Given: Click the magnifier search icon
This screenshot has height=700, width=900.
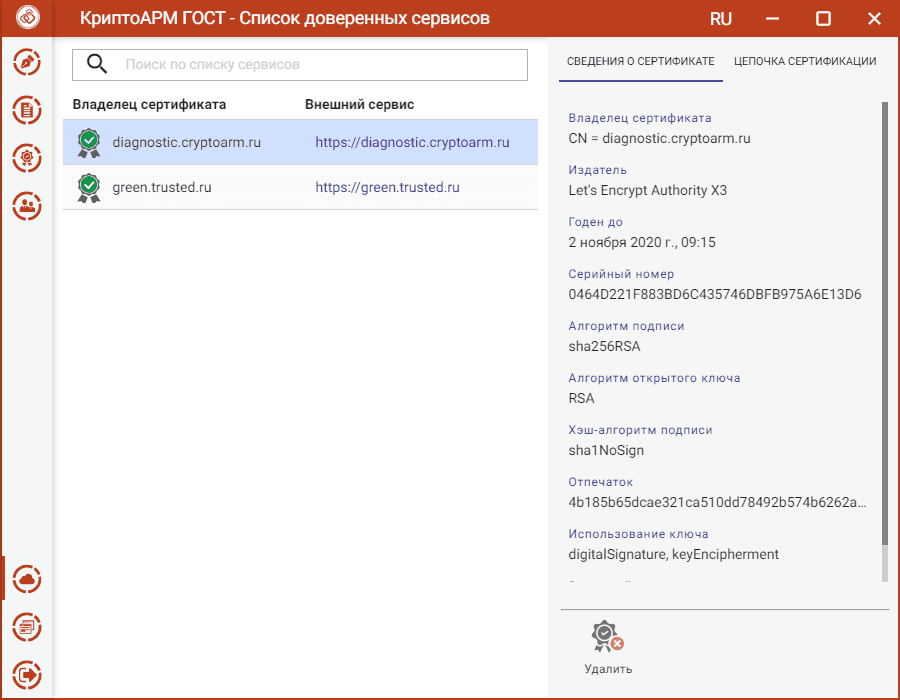Looking at the screenshot, I should click(x=97, y=64).
